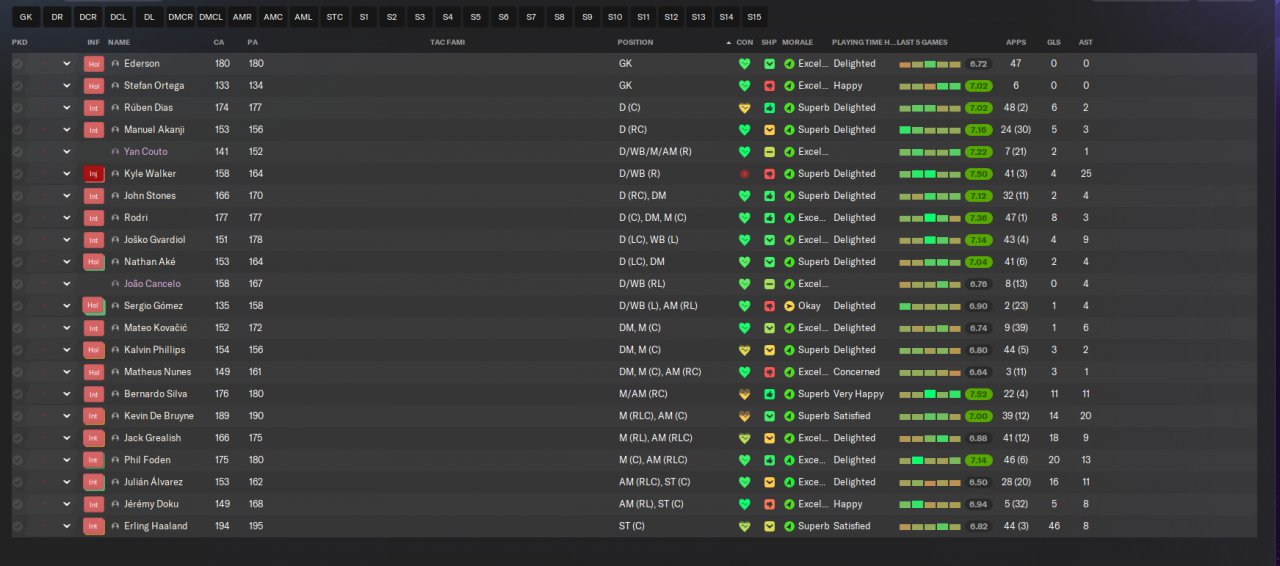
Task: Click Bernardo Silva's condition heart icon
Action: tap(744, 394)
